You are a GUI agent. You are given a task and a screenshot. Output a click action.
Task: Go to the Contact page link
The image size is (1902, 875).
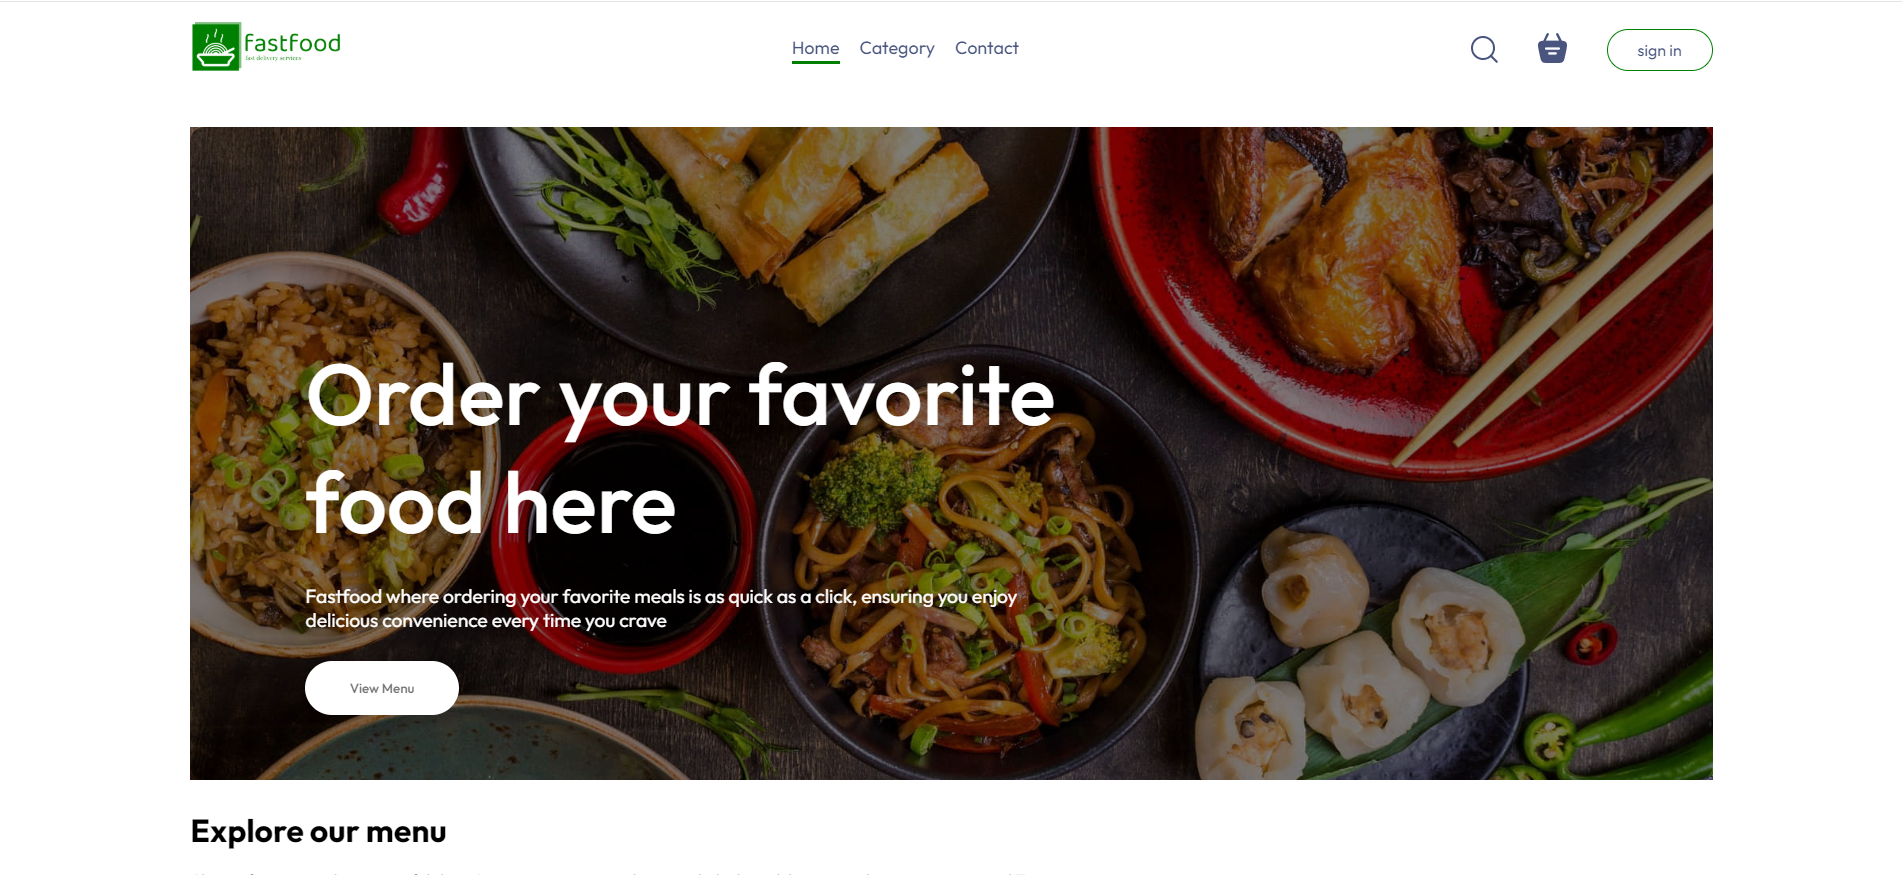tap(987, 48)
